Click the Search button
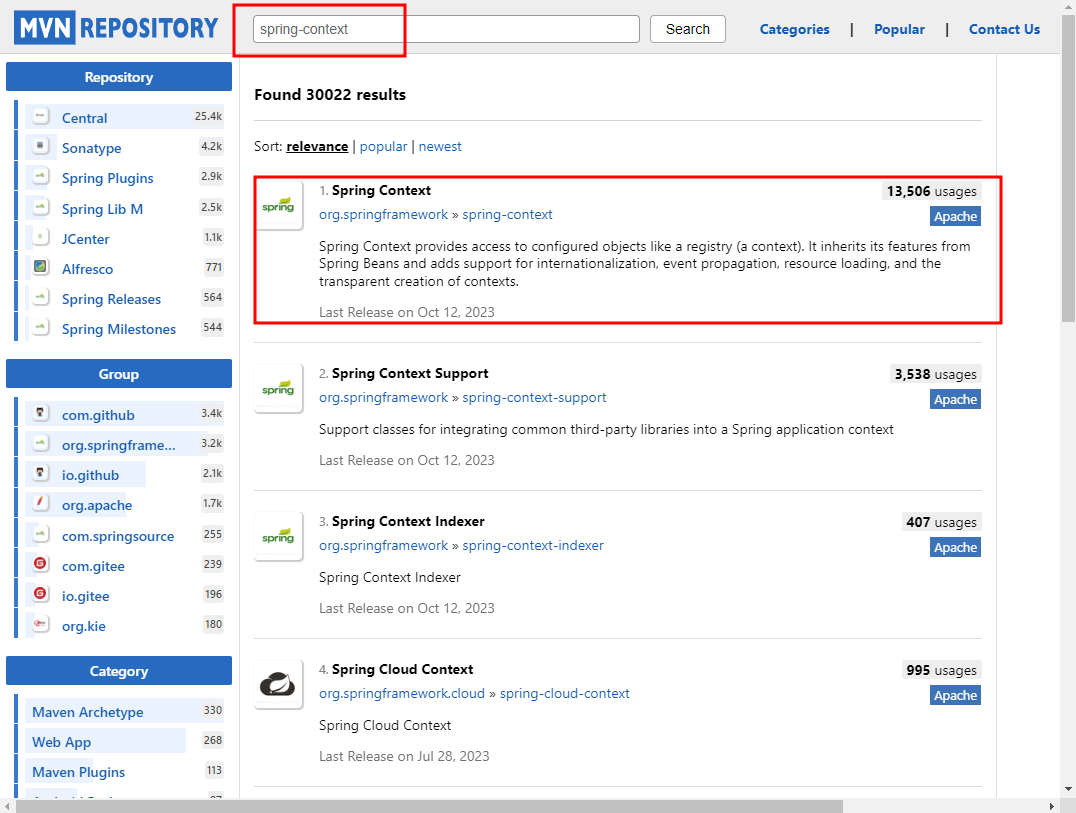The width and height of the screenshot is (1076, 813). (x=688, y=30)
